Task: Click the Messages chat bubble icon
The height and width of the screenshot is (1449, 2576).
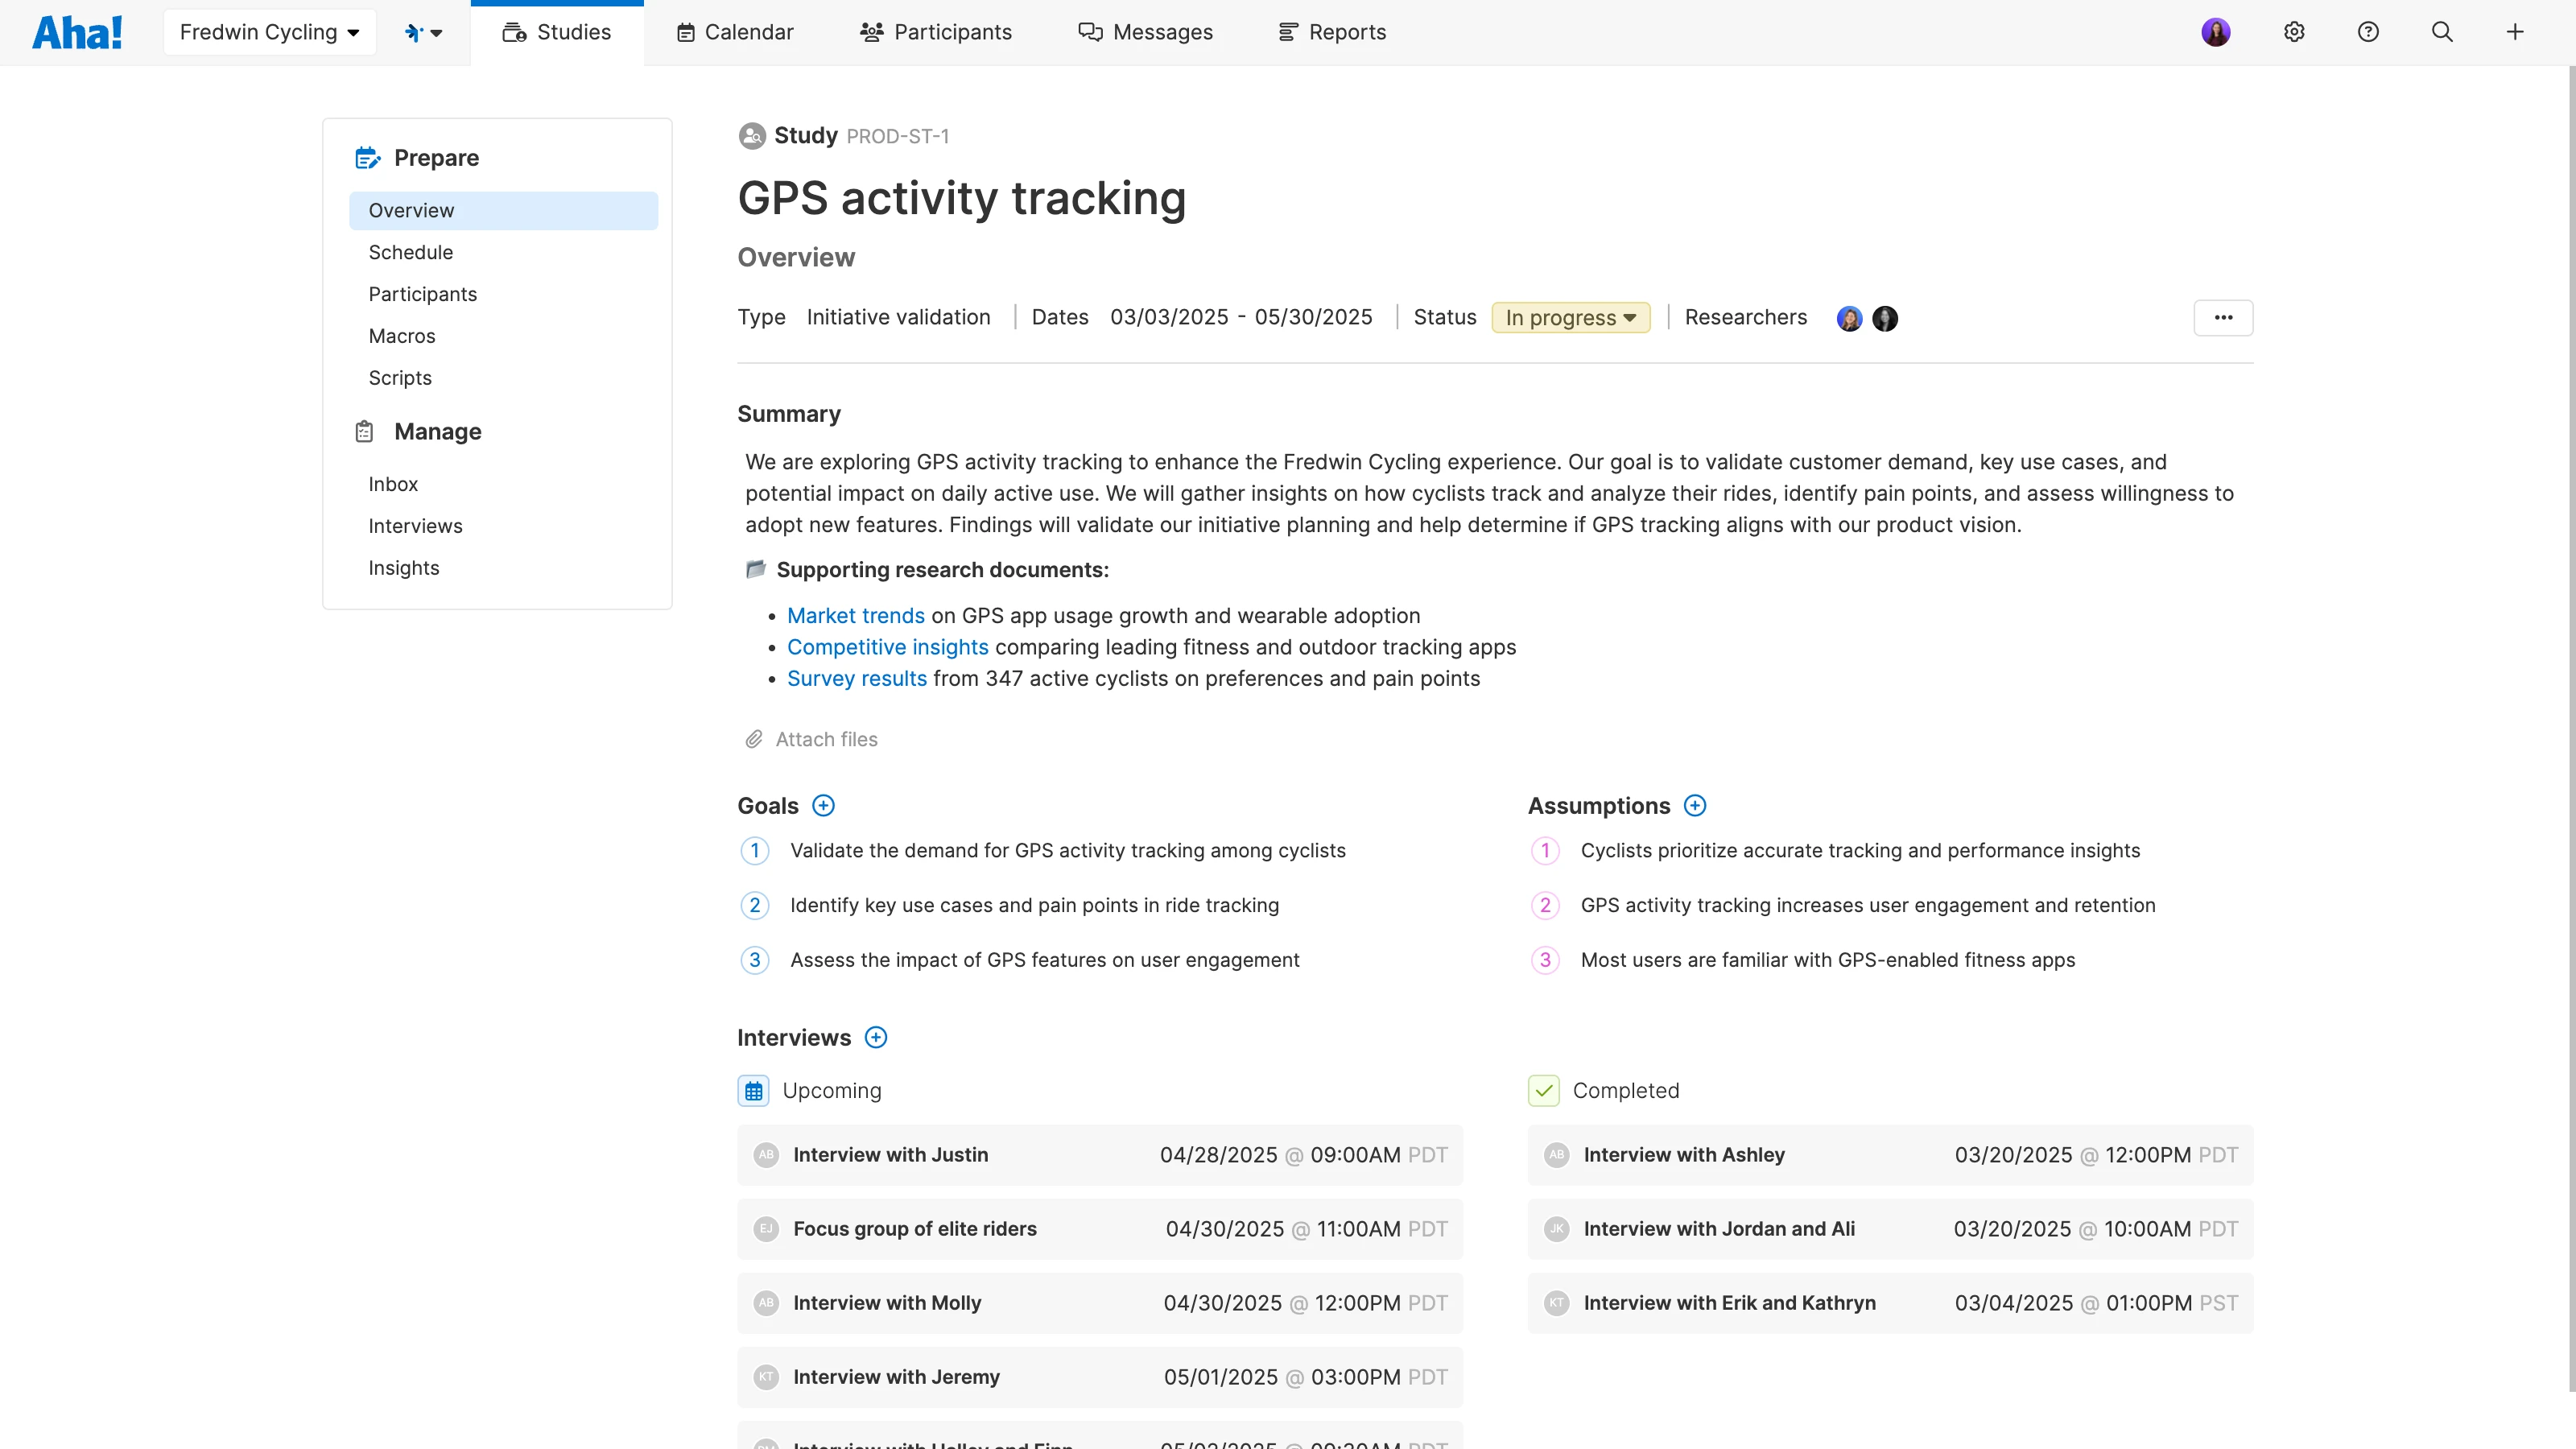Action: coord(1090,31)
